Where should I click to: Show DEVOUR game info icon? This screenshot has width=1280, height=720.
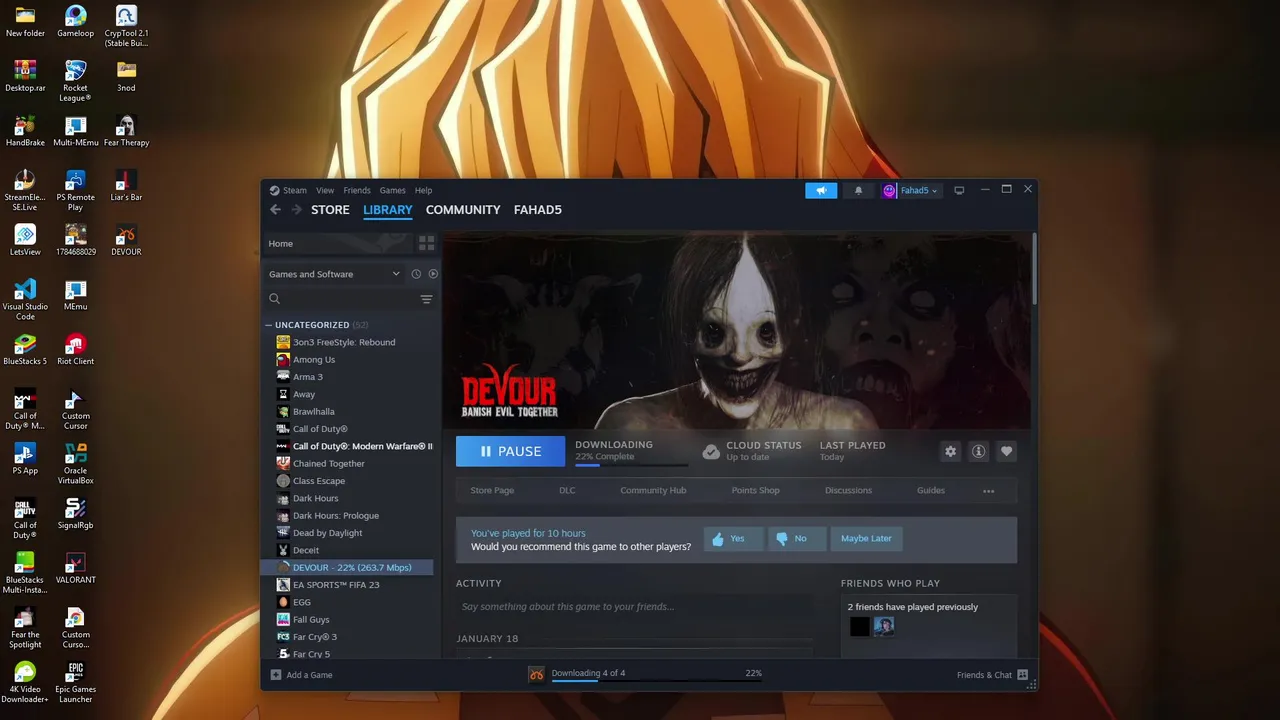pyautogui.click(x=978, y=451)
